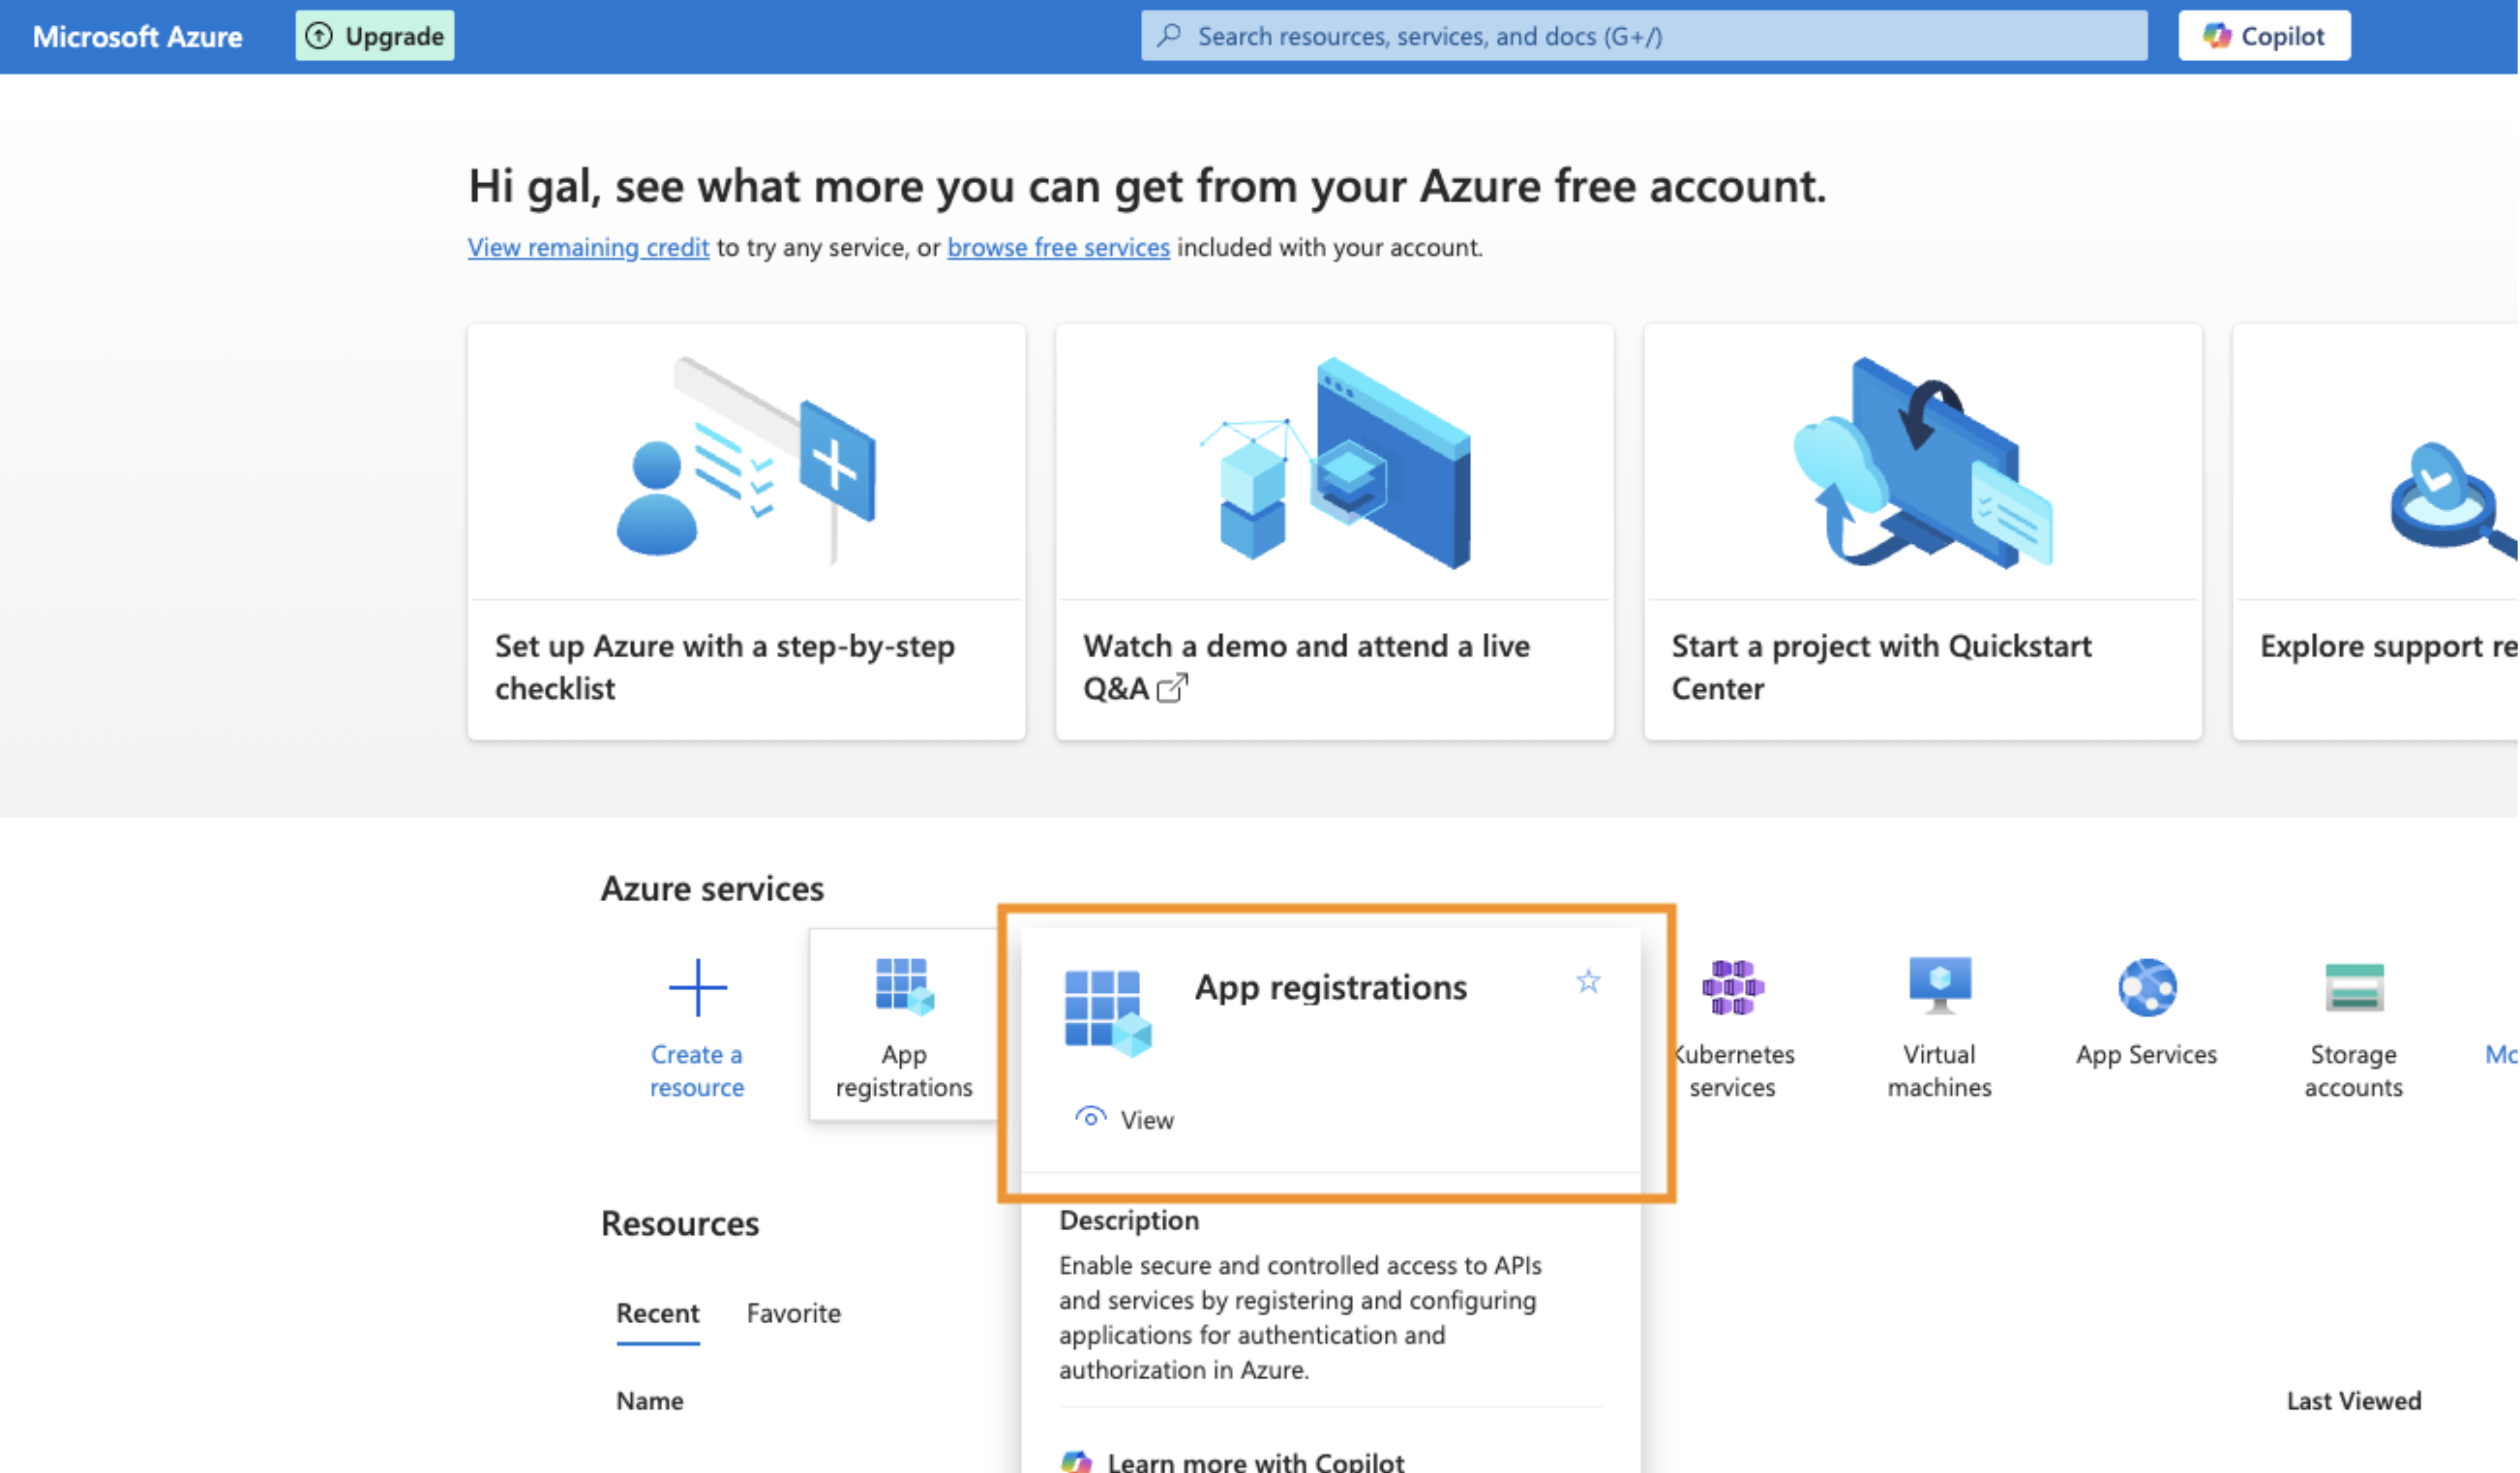Click the Upgrade button

coord(375,35)
